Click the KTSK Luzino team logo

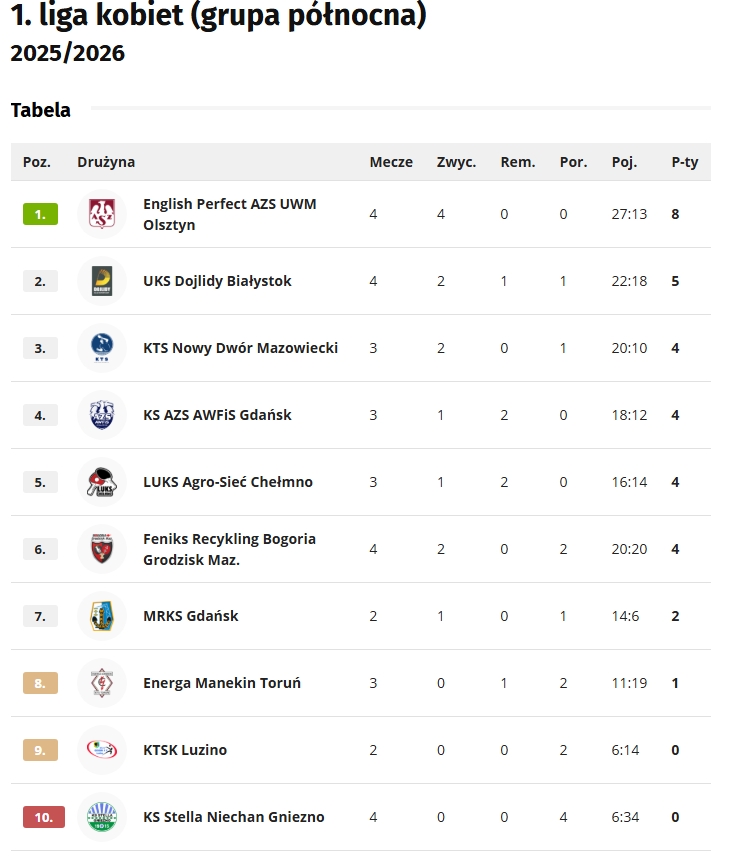point(102,750)
